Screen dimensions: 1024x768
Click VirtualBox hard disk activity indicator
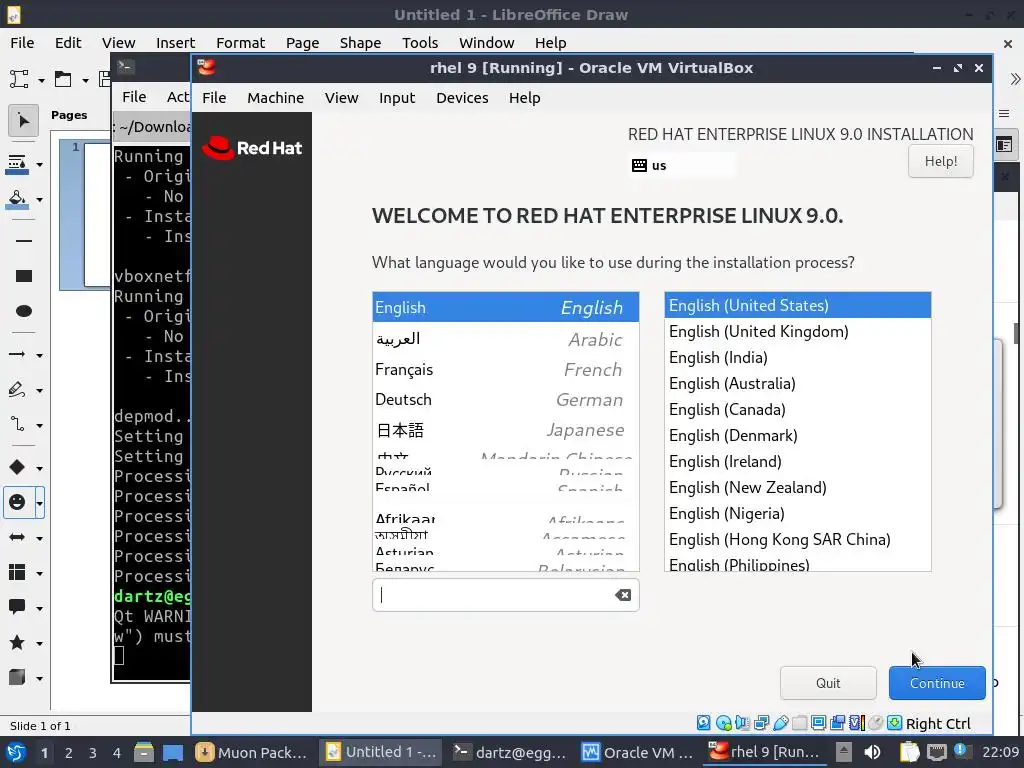703,723
